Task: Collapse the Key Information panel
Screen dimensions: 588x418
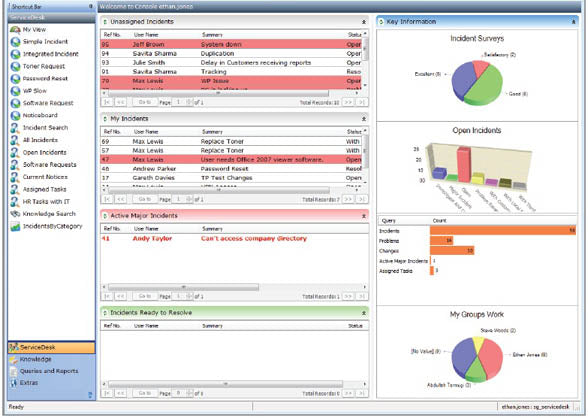Action: coord(573,22)
